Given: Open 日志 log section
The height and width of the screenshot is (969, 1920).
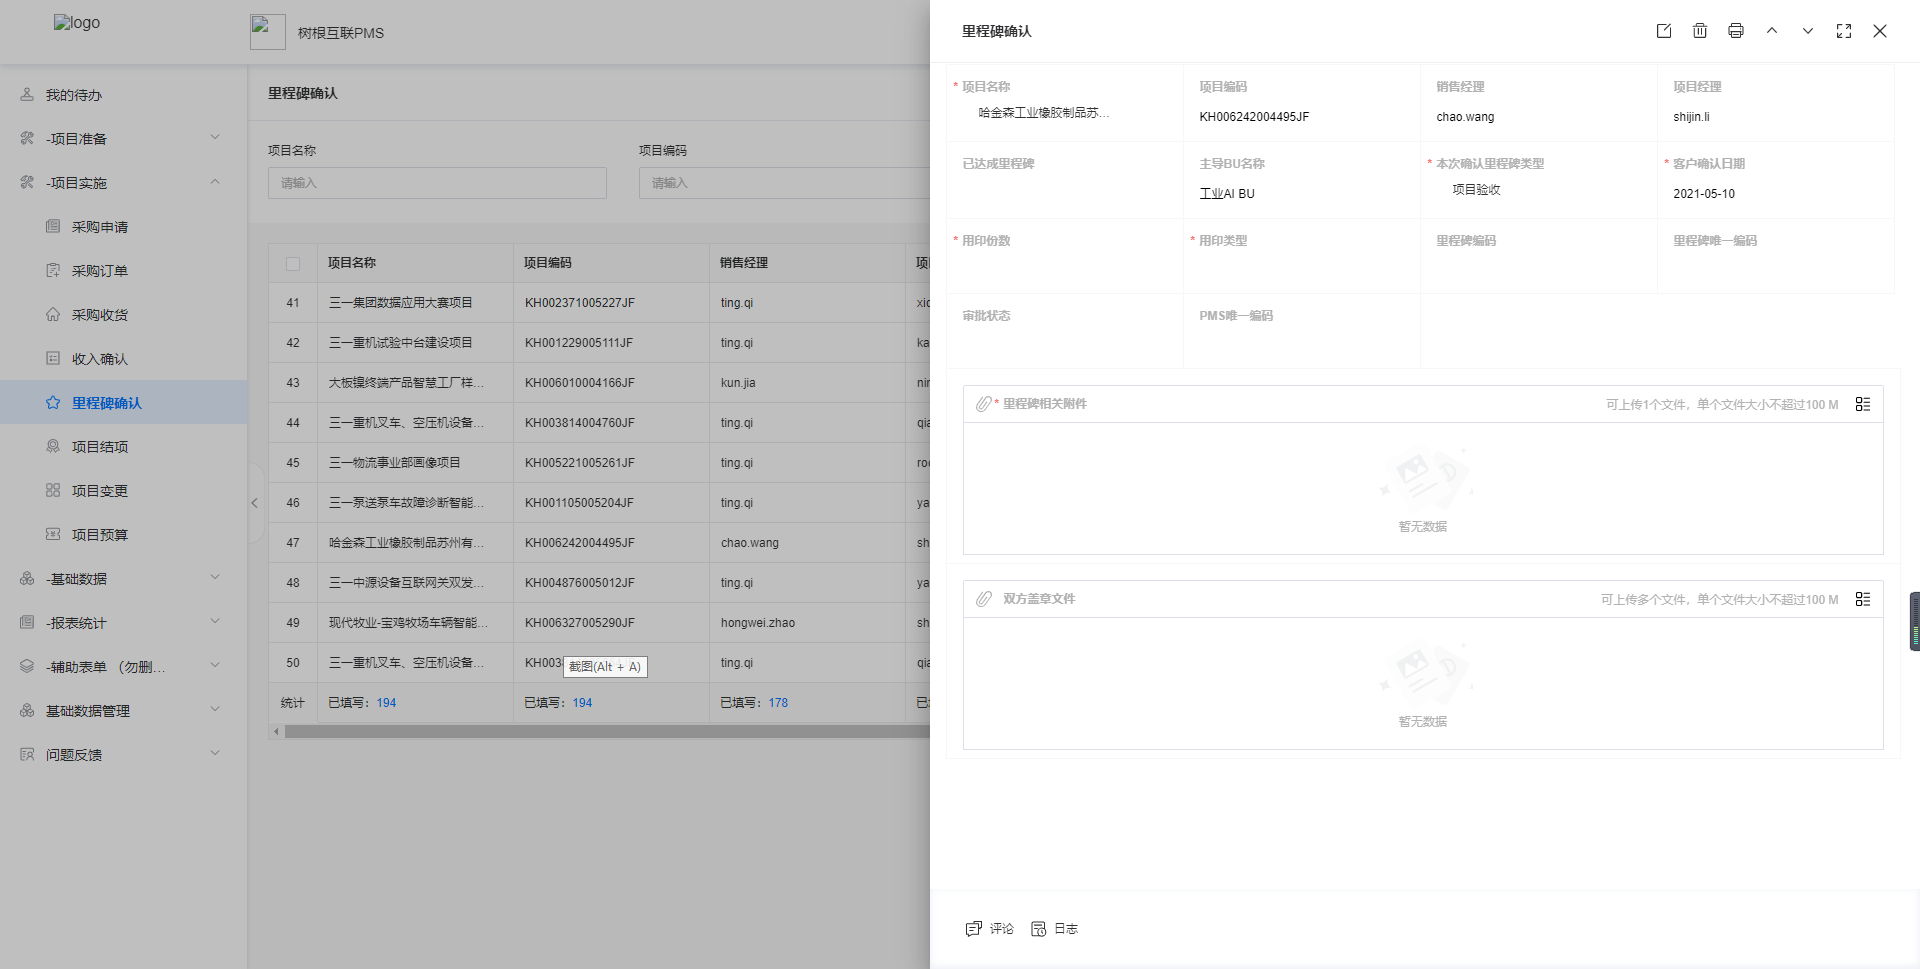Looking at the screenshot, I should coord(1055,929).
